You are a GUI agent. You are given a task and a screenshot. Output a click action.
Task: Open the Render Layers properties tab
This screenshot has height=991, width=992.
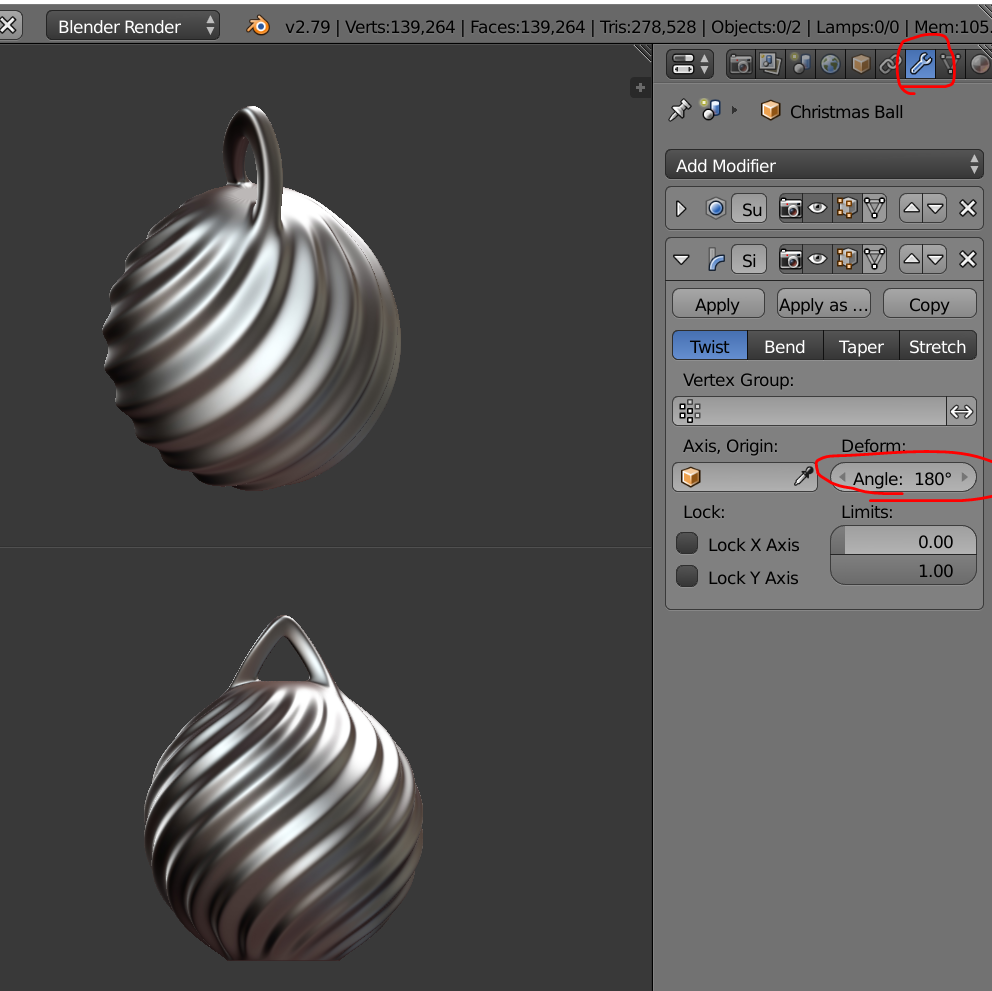point(770,64)
